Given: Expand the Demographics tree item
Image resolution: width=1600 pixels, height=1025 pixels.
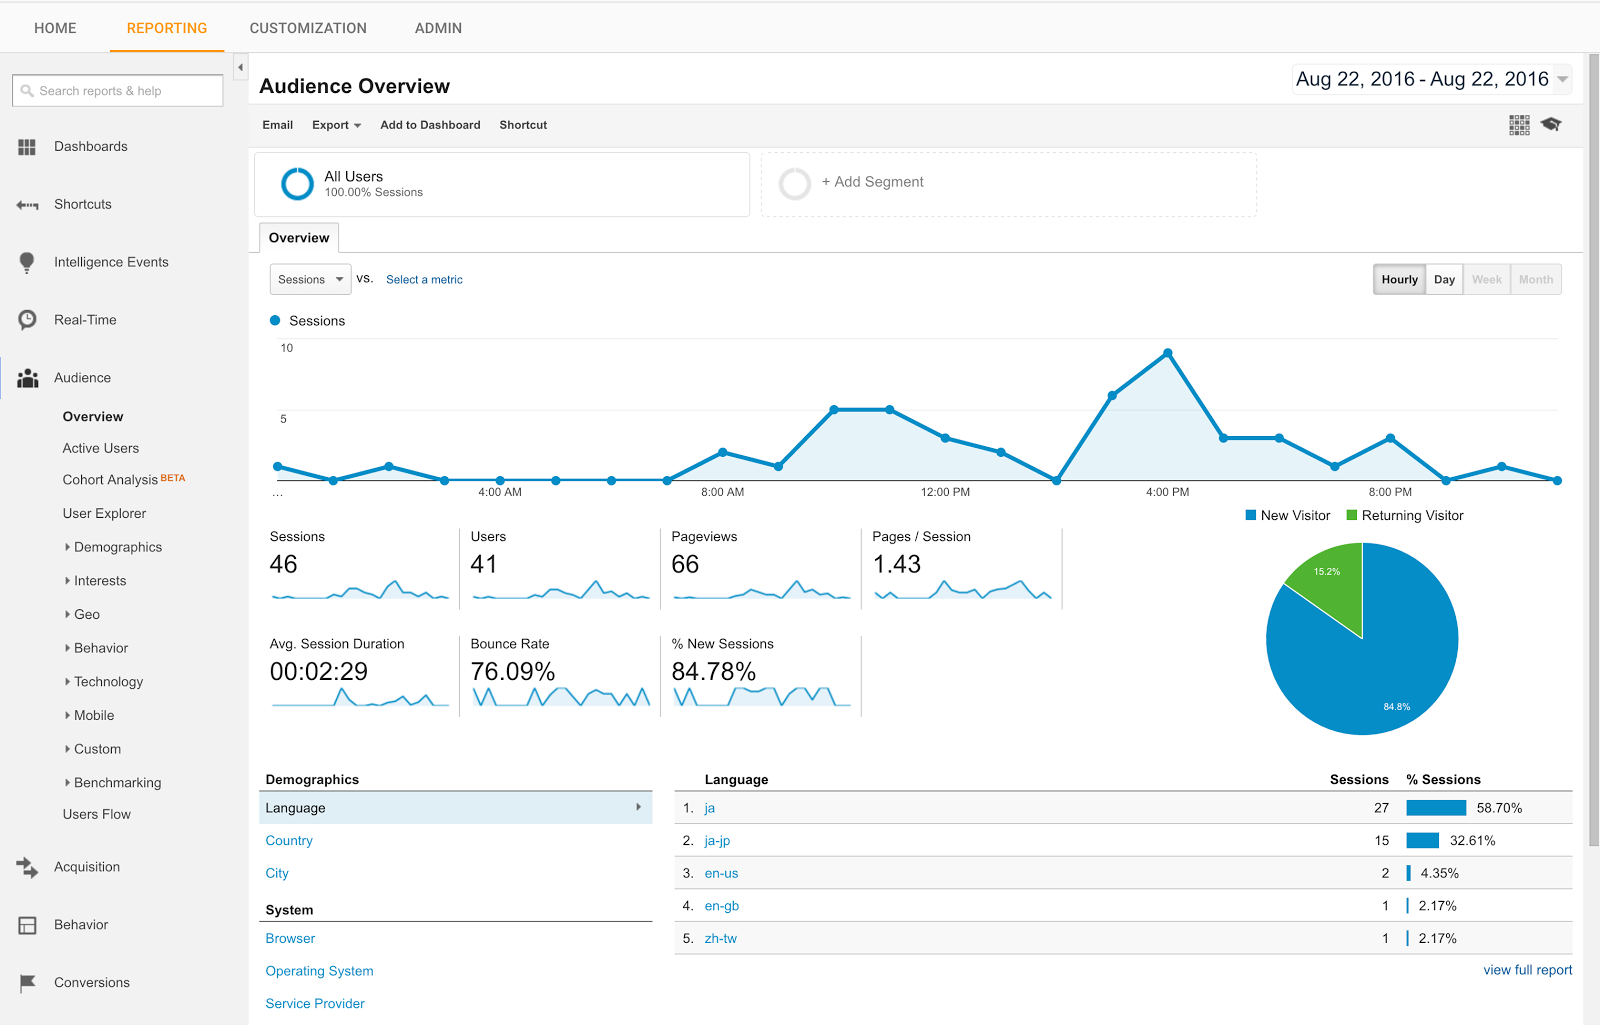Looking at the screenshot, I should (117, 548).
